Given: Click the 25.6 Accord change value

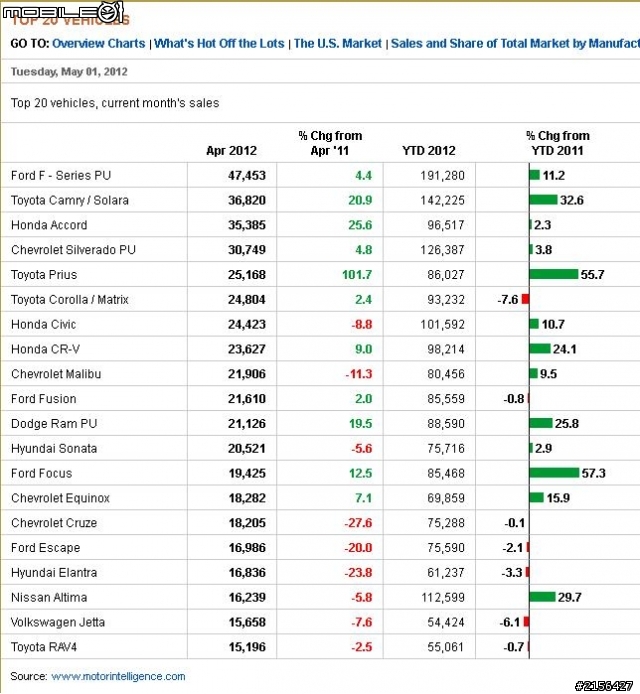Looking at the screenshot, I should click(x=360, y=225).
